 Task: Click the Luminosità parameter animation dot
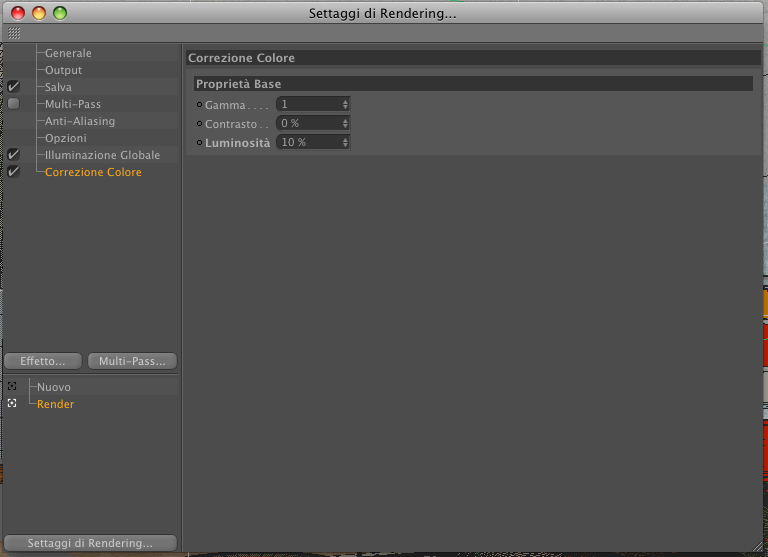point(199,143)
